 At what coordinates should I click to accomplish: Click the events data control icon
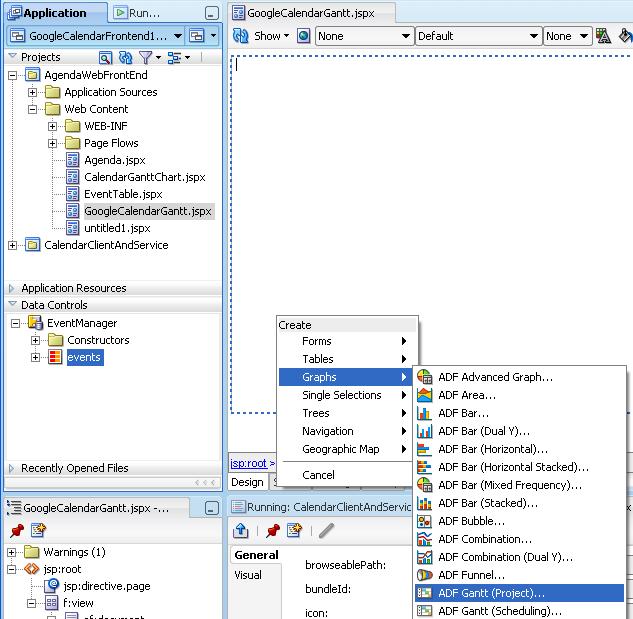[56, 358]
